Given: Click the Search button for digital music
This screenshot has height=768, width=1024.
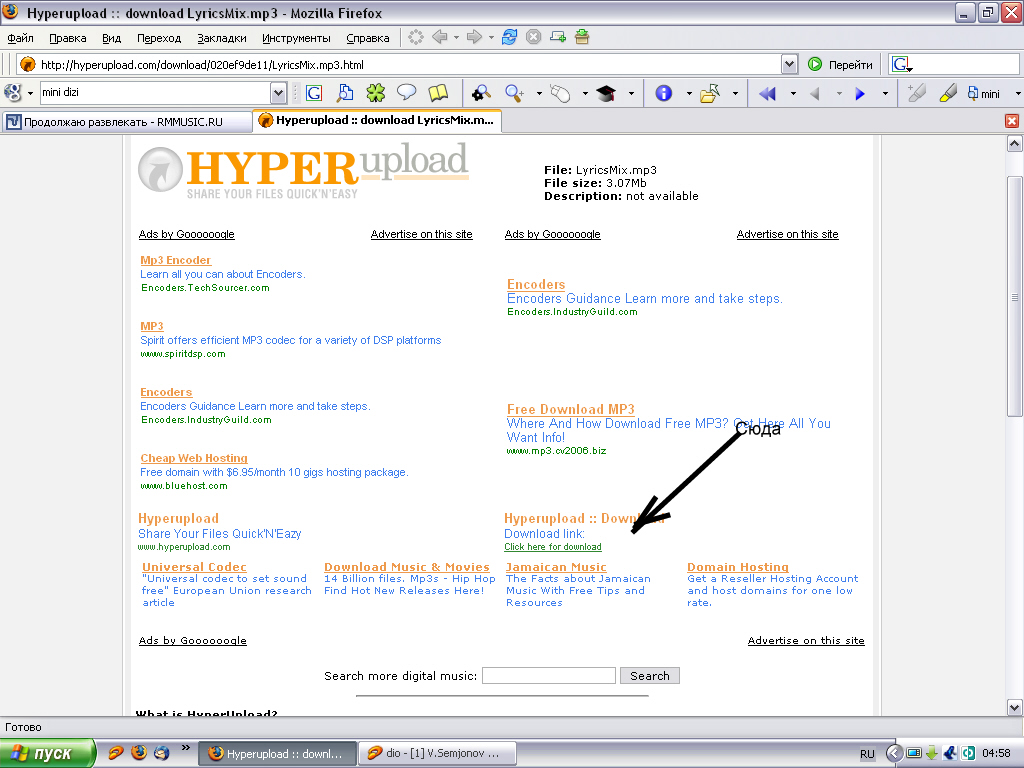Looking at the screenshot, I should click(650, 676).
